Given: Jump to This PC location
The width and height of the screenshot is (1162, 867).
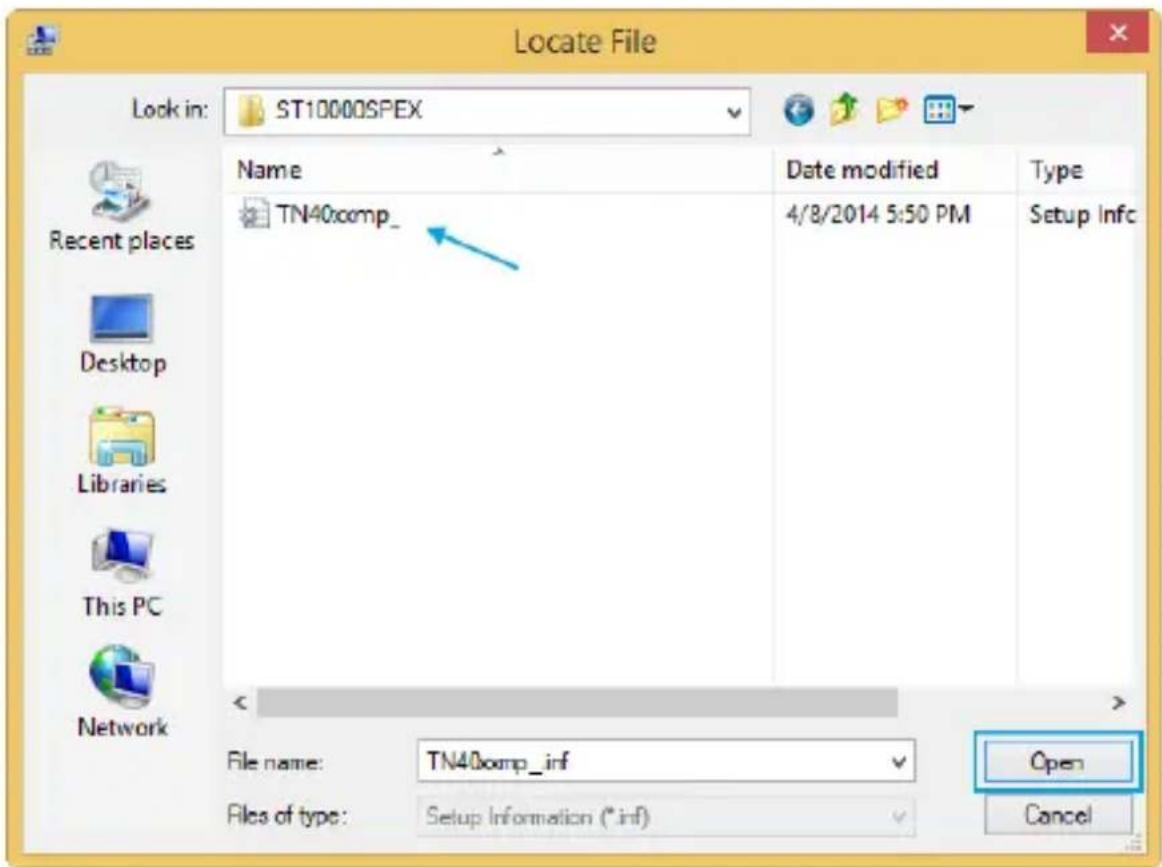Looking at the screenshot, I should click(x=122, y=574).
